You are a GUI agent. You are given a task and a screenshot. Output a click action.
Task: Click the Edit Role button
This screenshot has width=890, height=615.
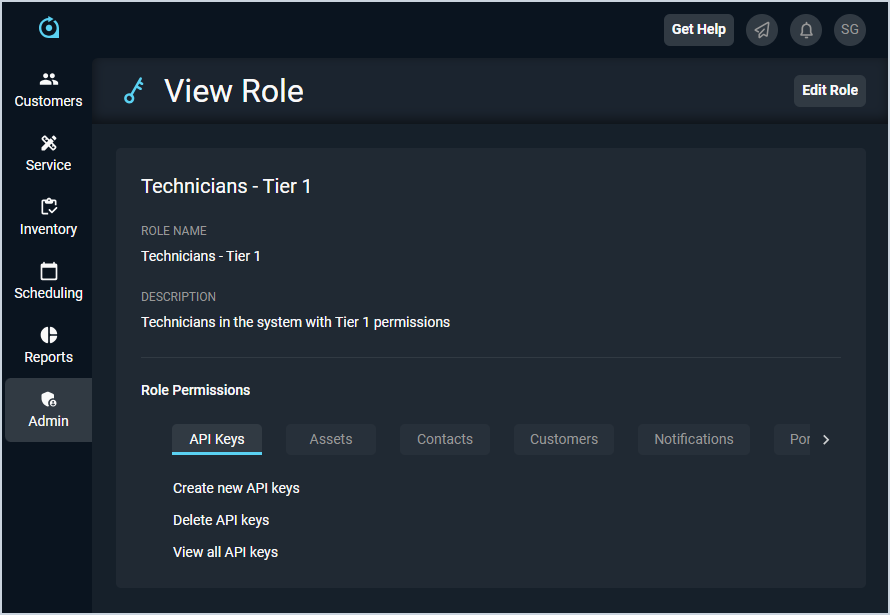pos(830,90)
